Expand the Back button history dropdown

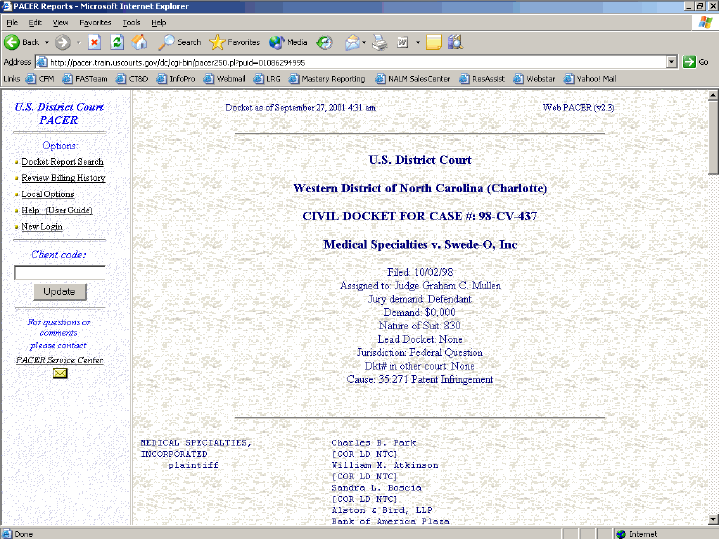tap(47, 43)
